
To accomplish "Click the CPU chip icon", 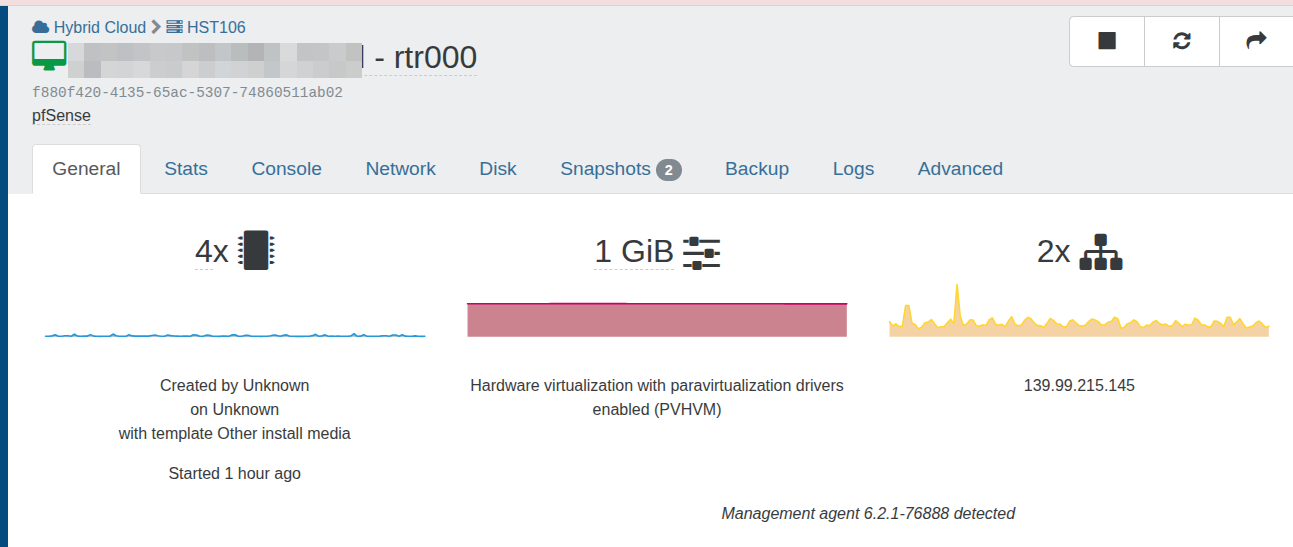I will click(x=257, y=251).
